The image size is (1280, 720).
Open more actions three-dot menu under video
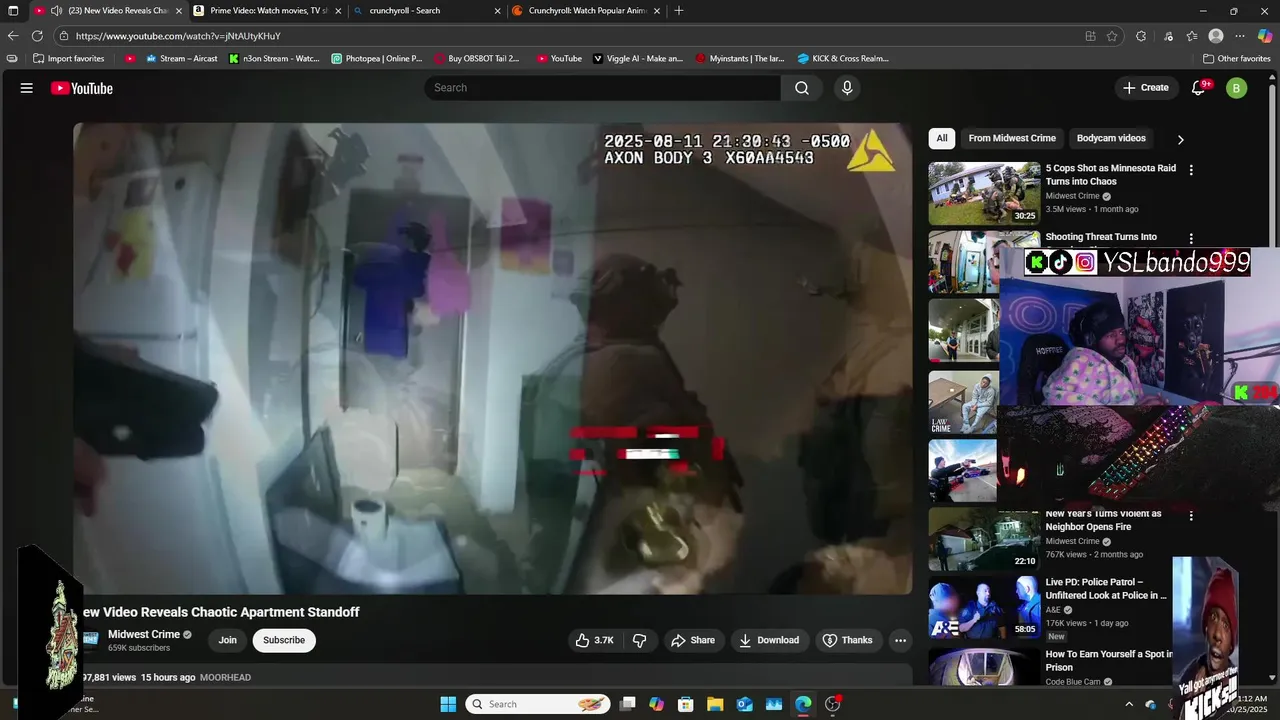(x=900, y=640)
